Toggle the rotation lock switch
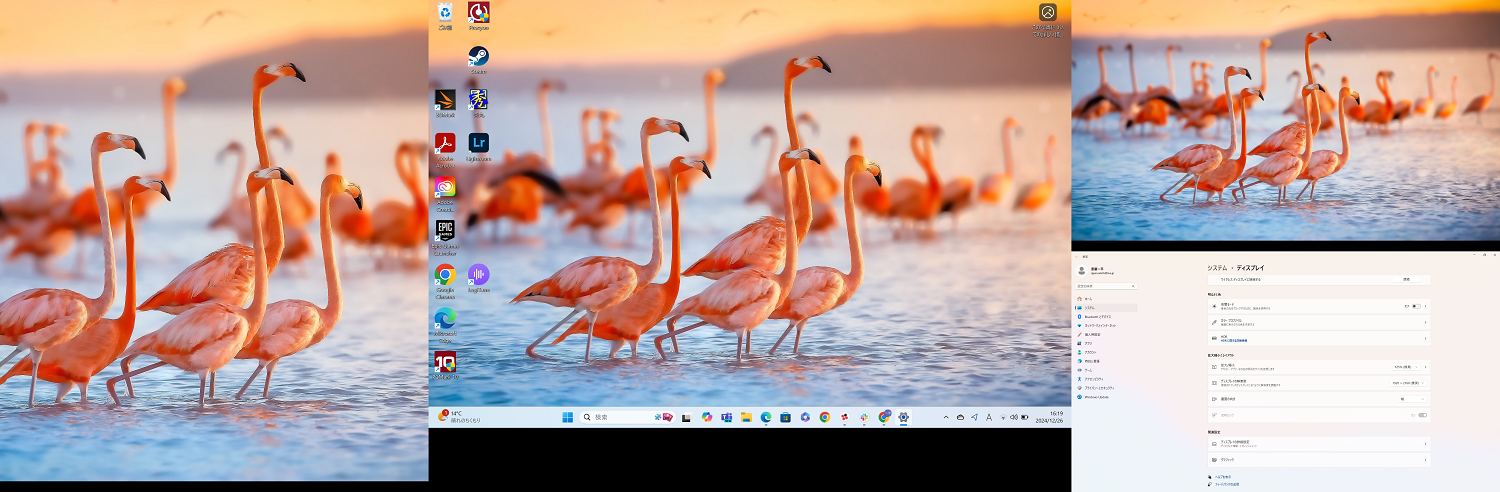Screen dimensions: 1500x492 [1422, 414]
